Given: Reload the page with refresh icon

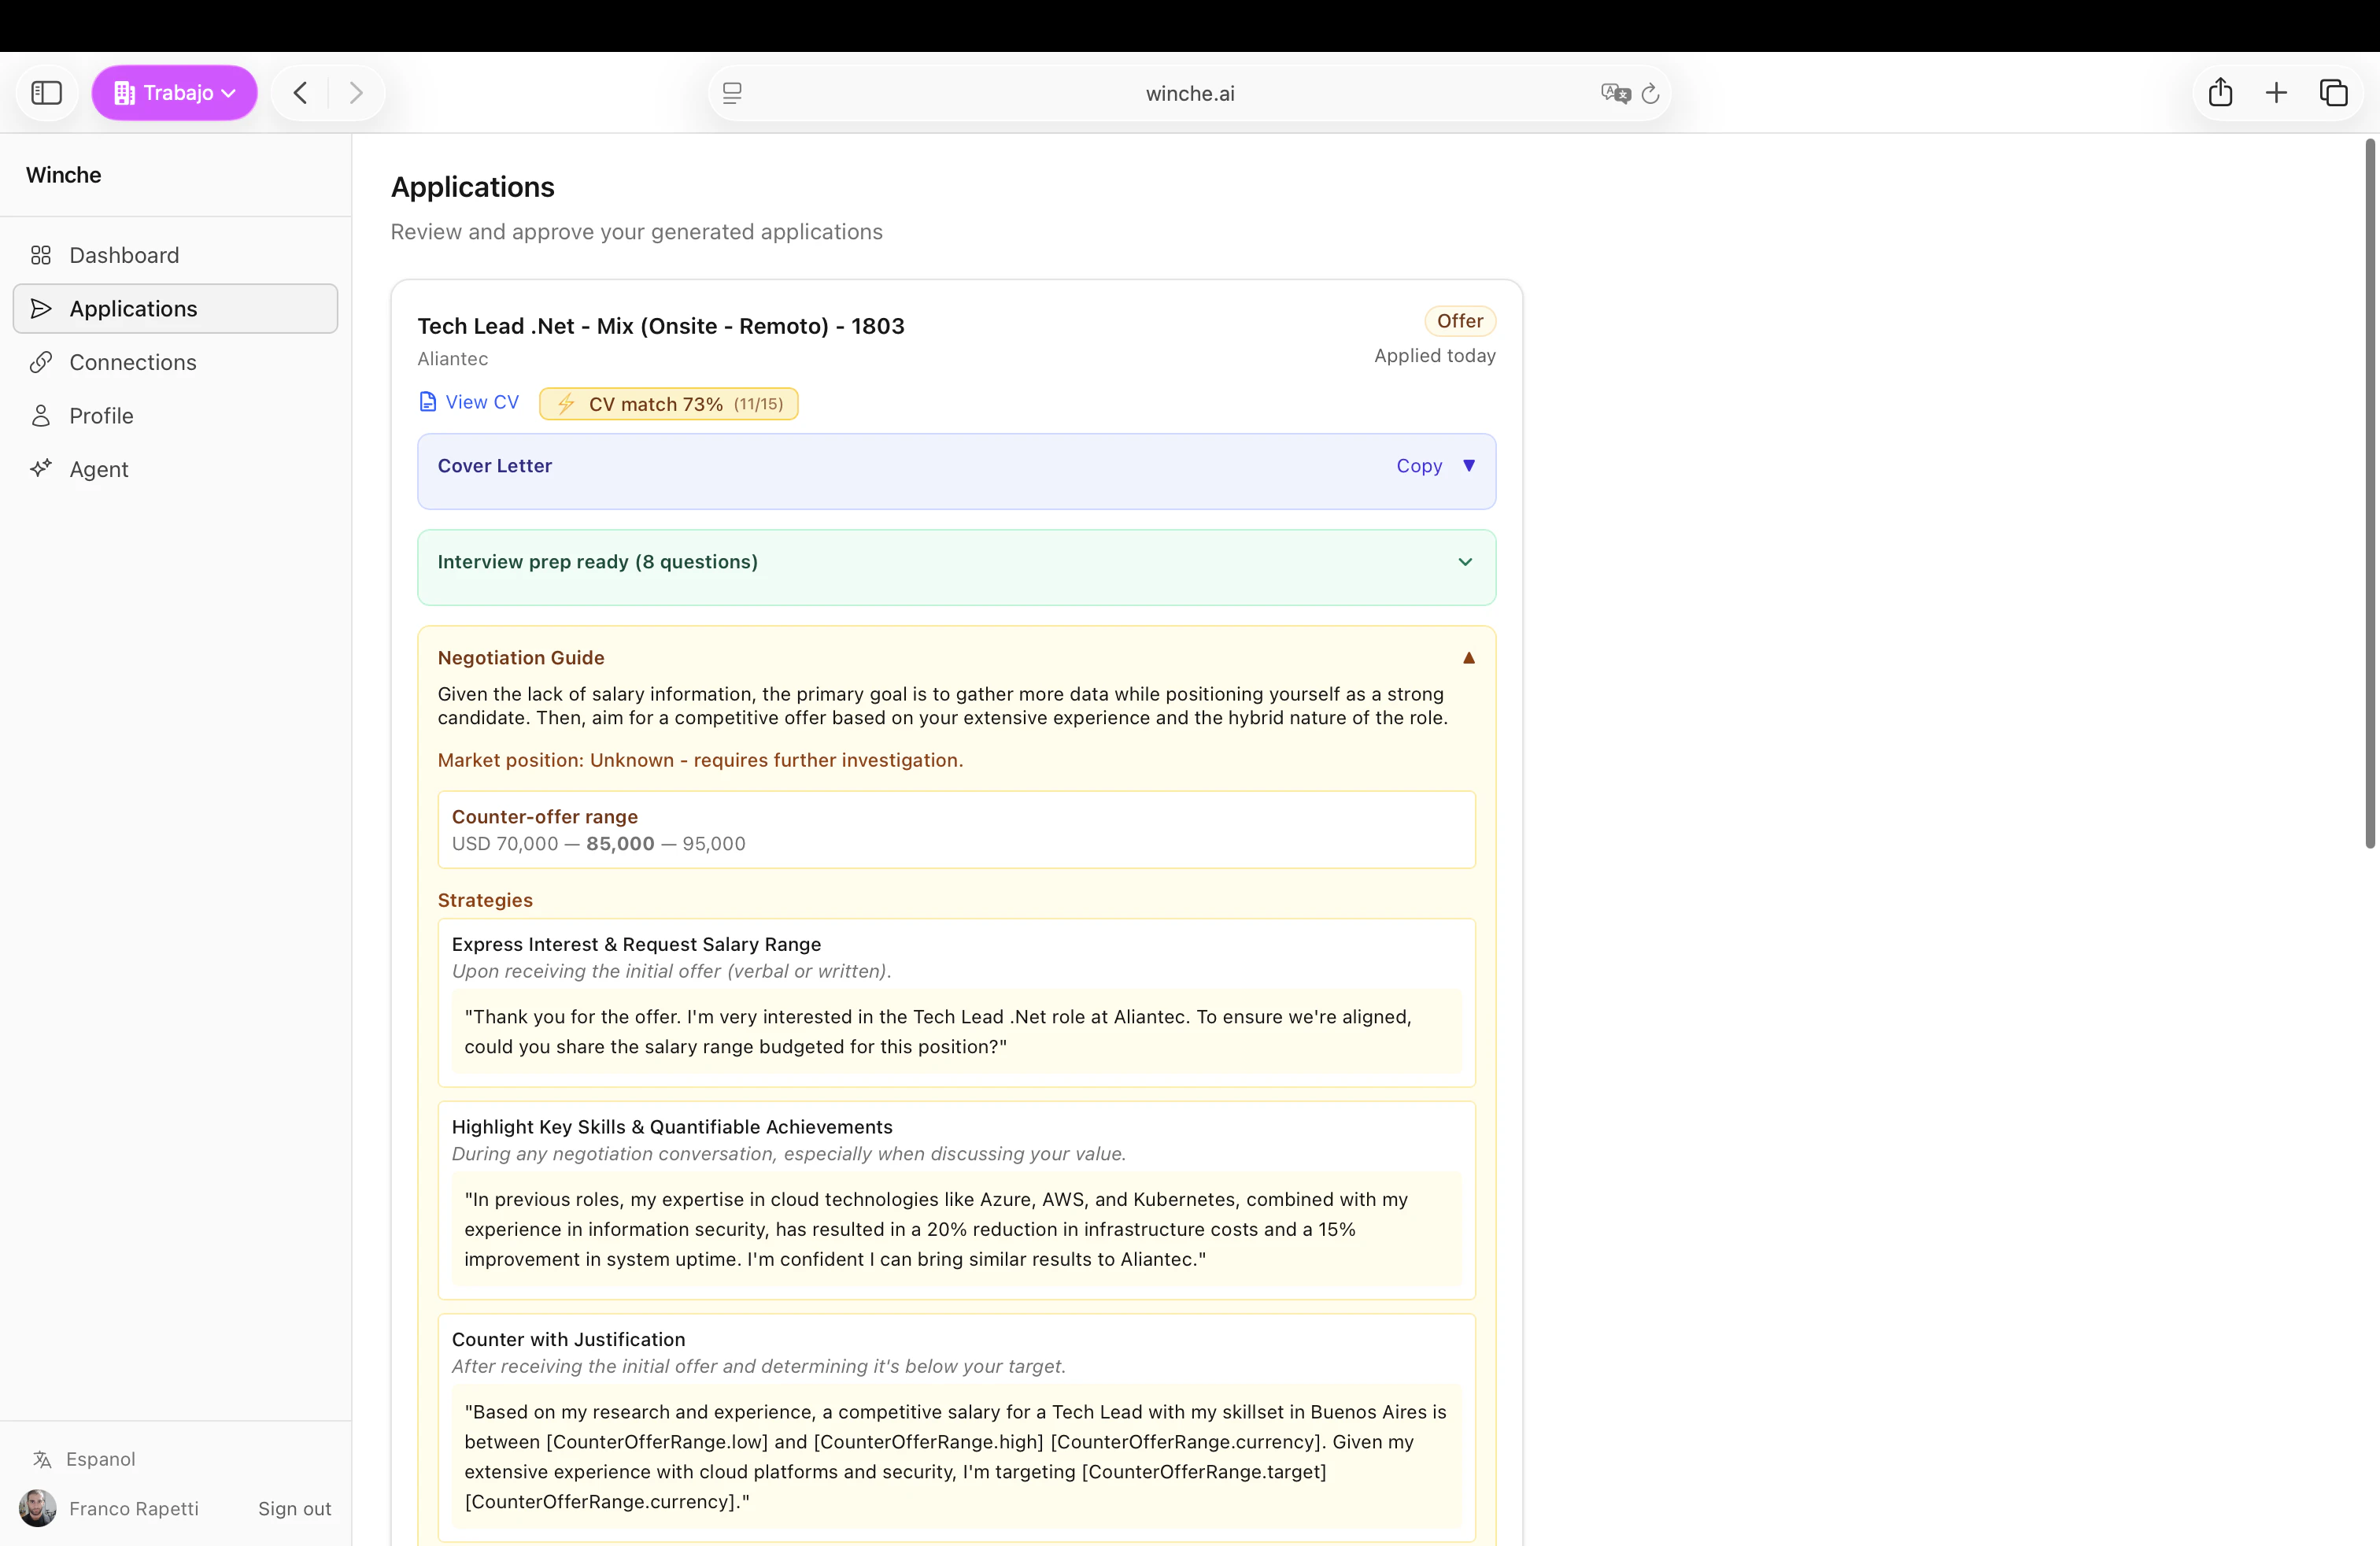Looking at the screenshot, I should pyautogui.click(x=1650, y=93).
